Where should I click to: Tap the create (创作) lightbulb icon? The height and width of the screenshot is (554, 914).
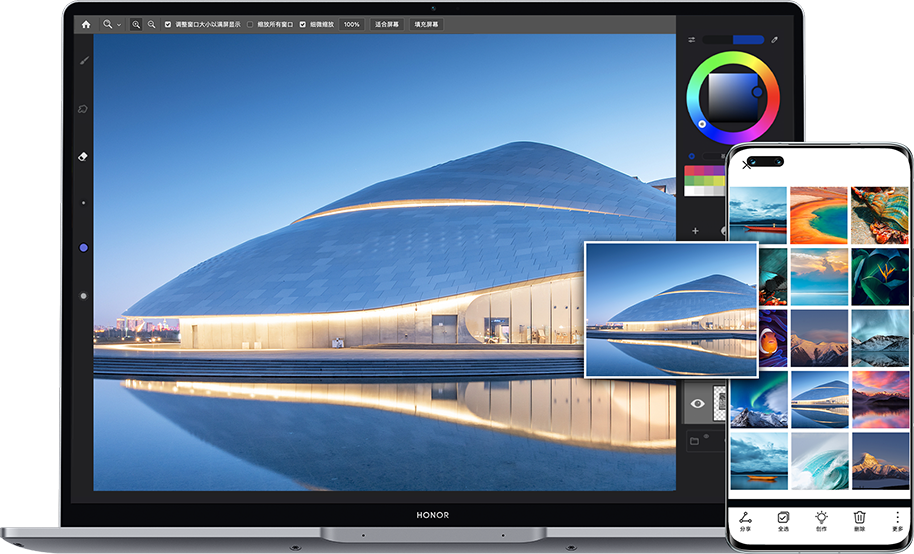tap(821, 519)
